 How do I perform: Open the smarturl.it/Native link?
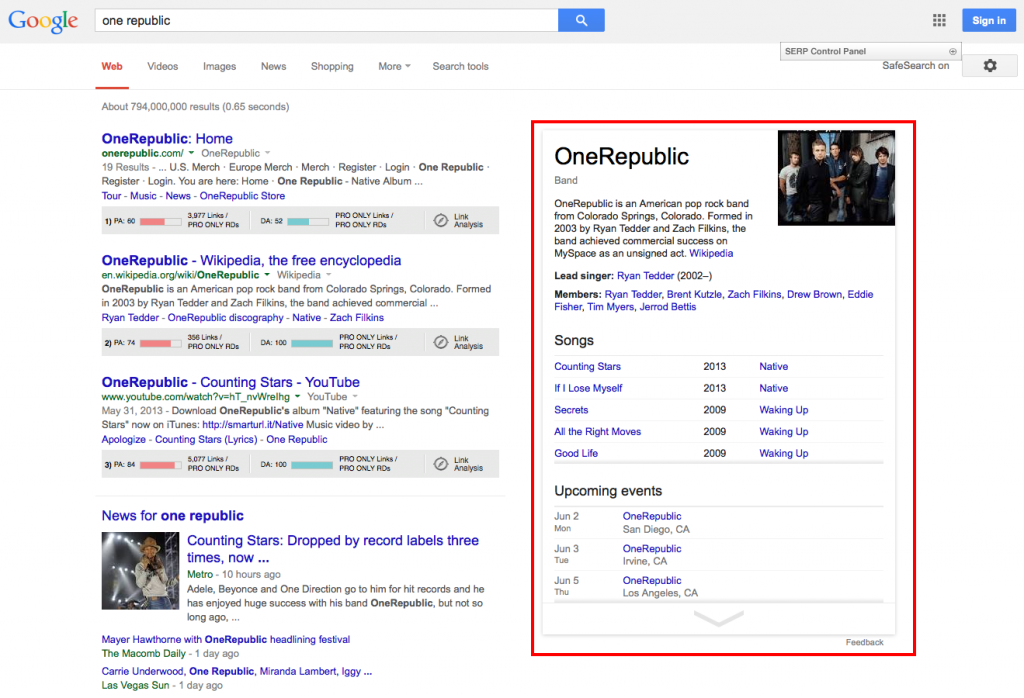coord(253,424)
